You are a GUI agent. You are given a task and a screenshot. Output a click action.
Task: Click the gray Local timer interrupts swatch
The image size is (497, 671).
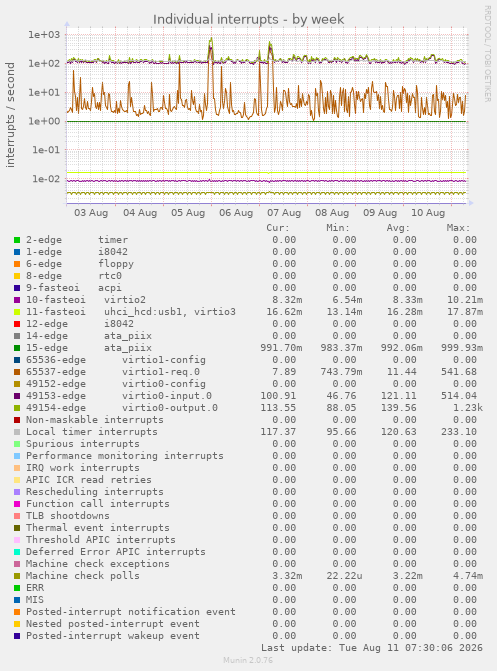point(17,432)
